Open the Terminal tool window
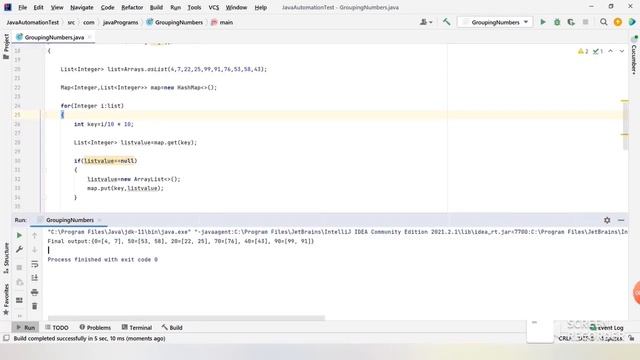This screenshot has width=640, height=360. click(x=137, y=327)
